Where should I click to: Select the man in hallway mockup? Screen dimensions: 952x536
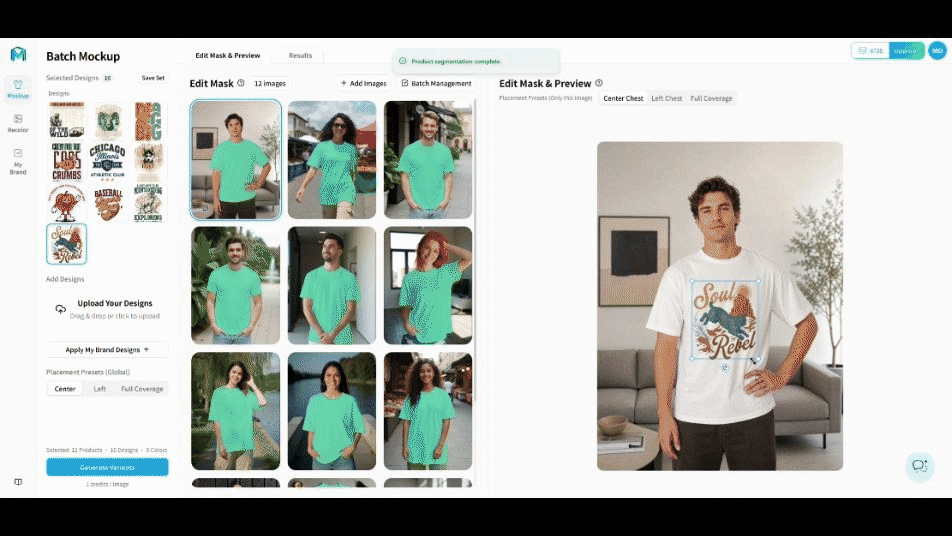point(332,285)
